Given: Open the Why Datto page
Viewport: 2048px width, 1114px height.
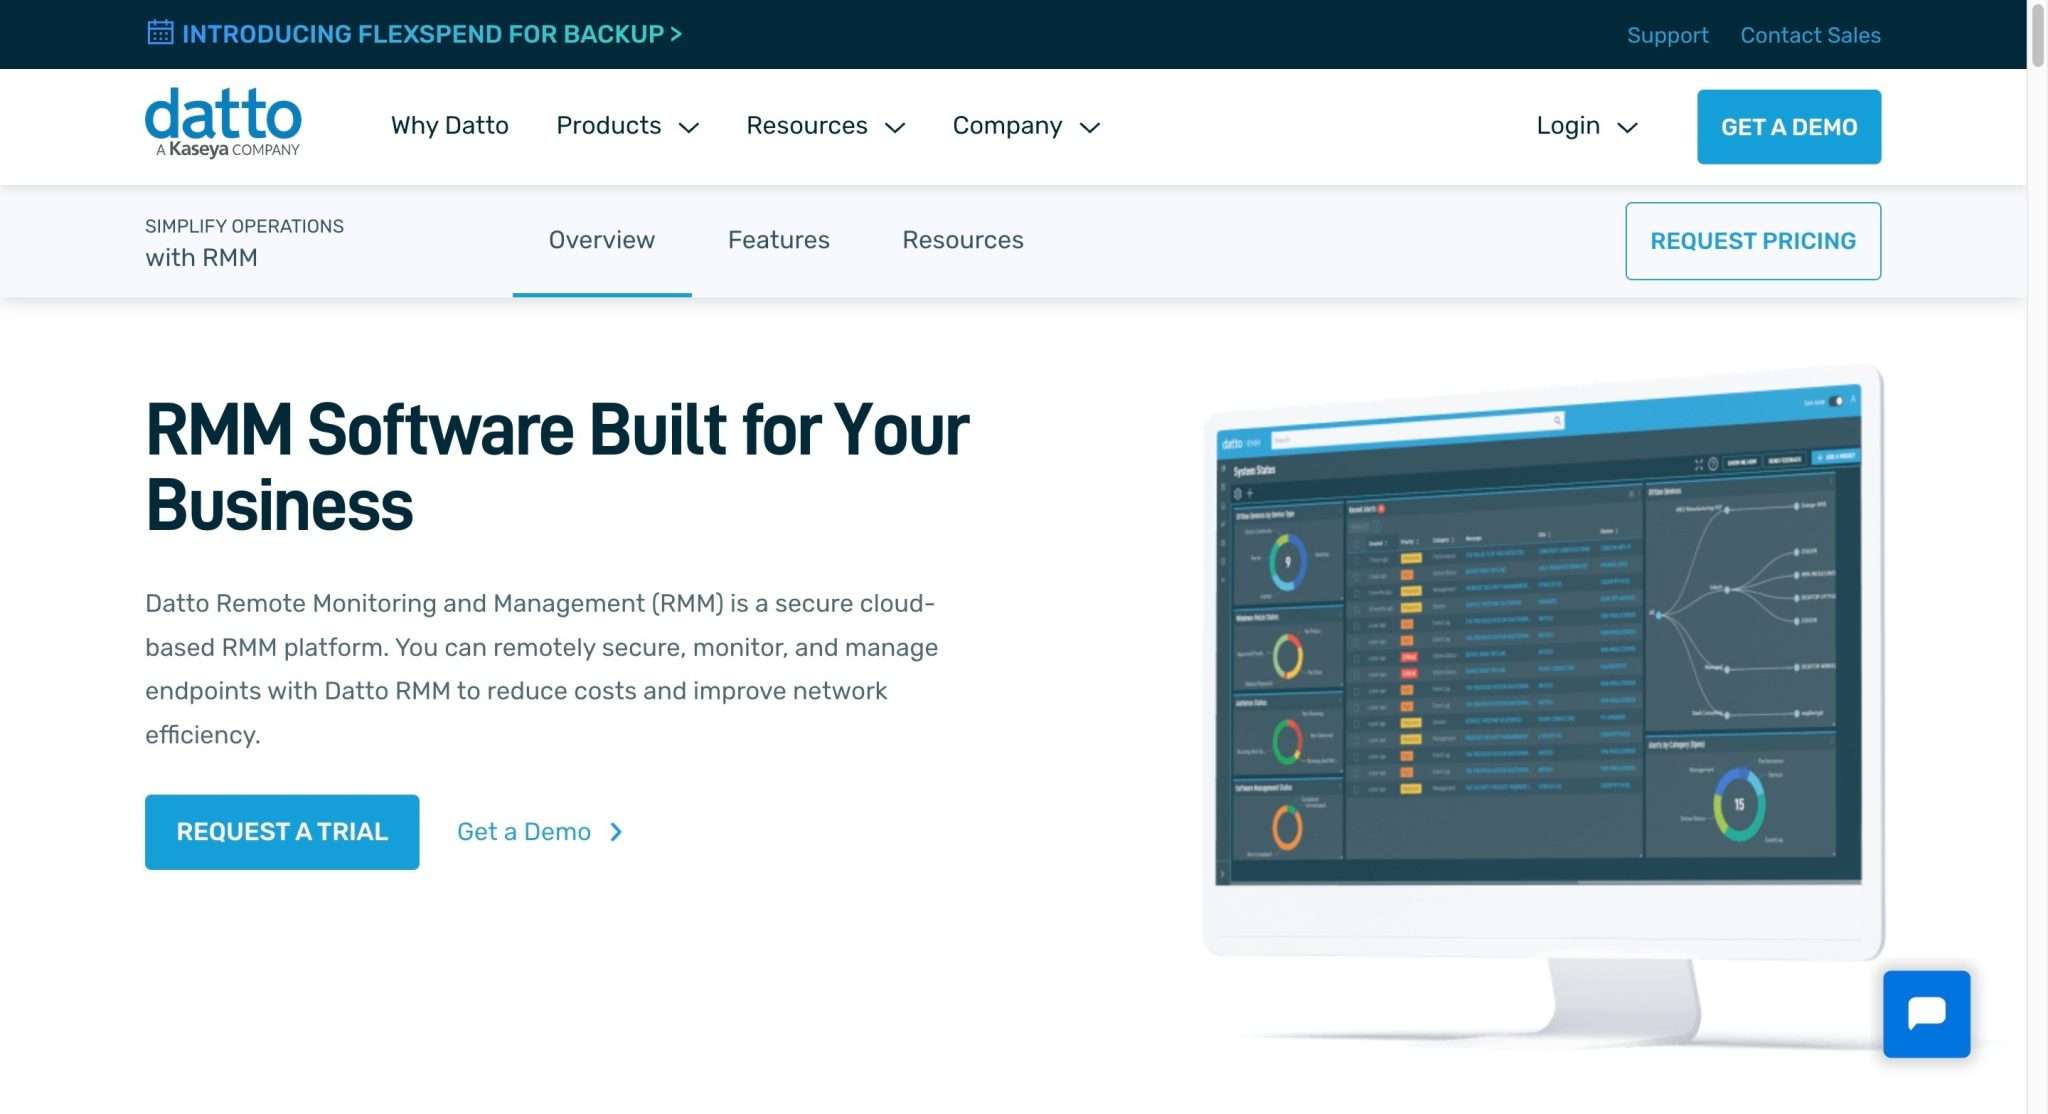Looking at the screenshot, I should (449, 126).
